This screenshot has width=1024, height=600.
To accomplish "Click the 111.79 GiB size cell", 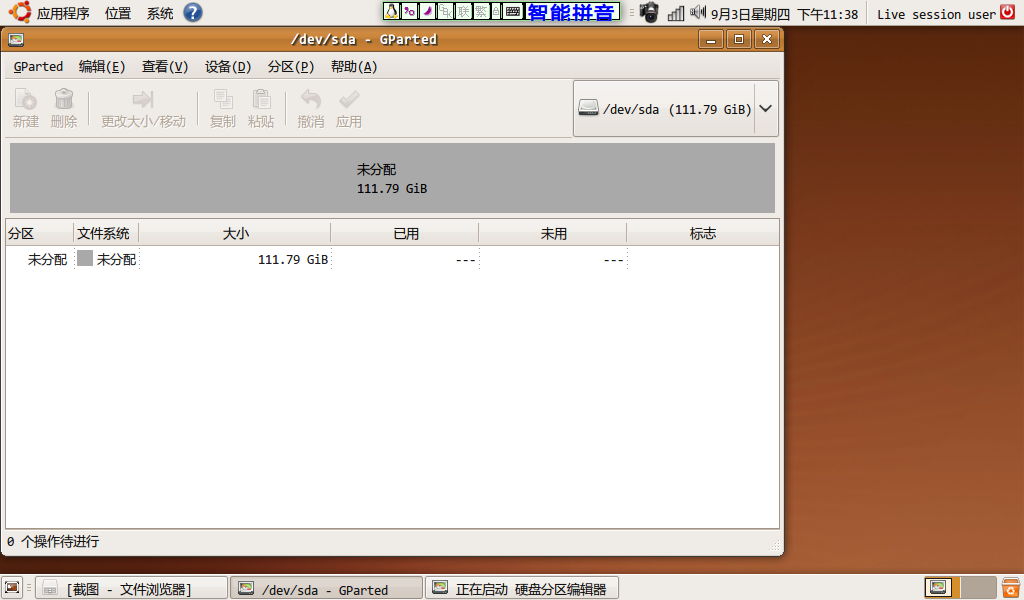I will pyautogui.click(x=293, y=259).
